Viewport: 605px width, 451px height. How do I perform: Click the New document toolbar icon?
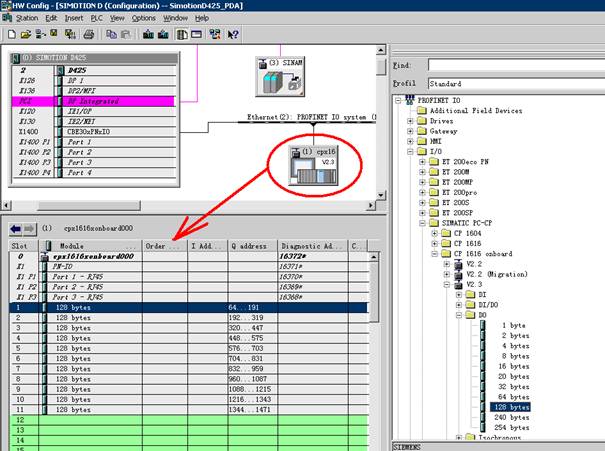pos(9,34)
